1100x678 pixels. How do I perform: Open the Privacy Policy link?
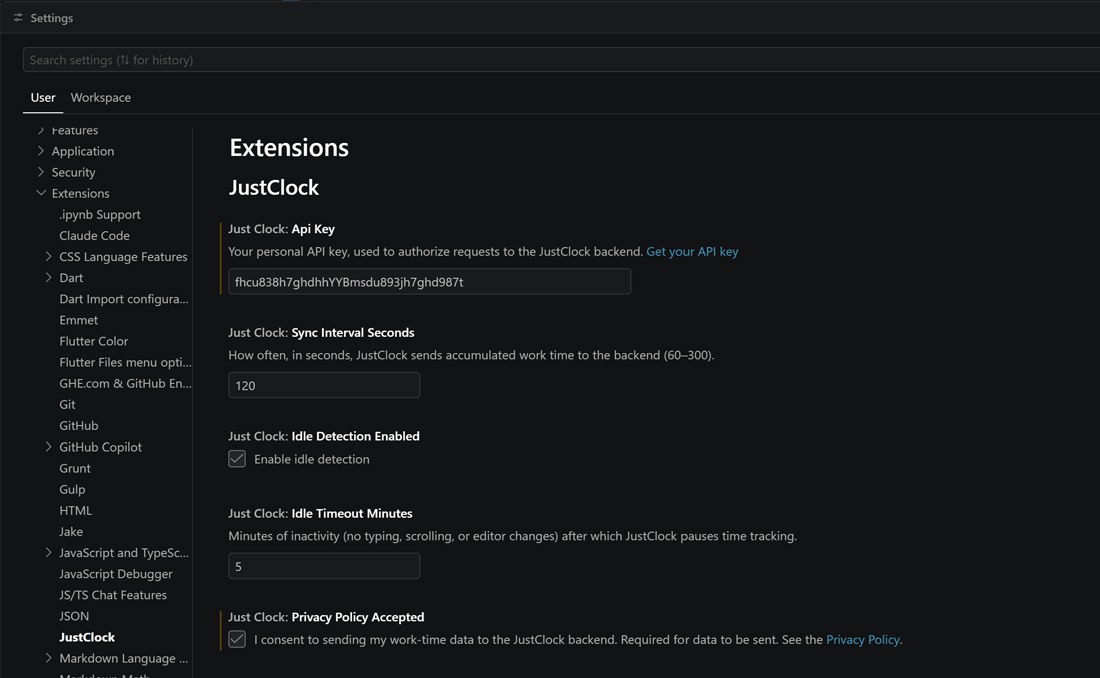coord(862,639)
